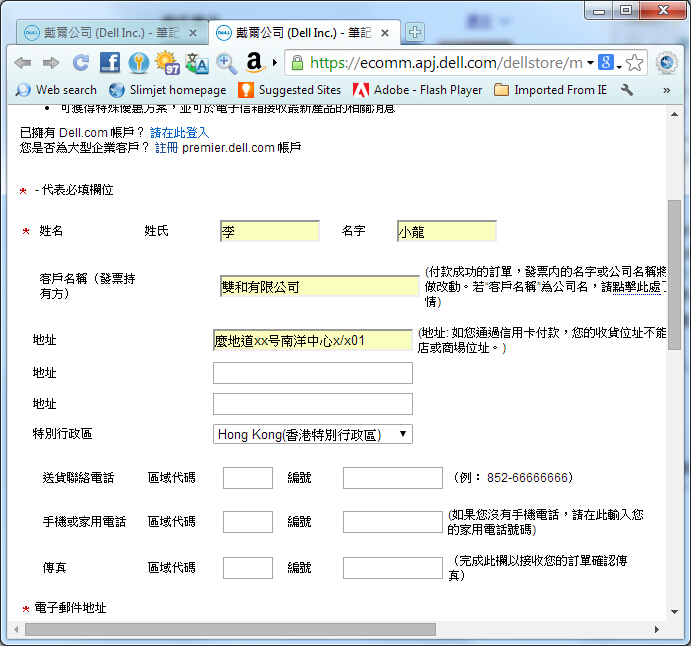Open the search engine selector dropdown arrow

pos(619,67)
